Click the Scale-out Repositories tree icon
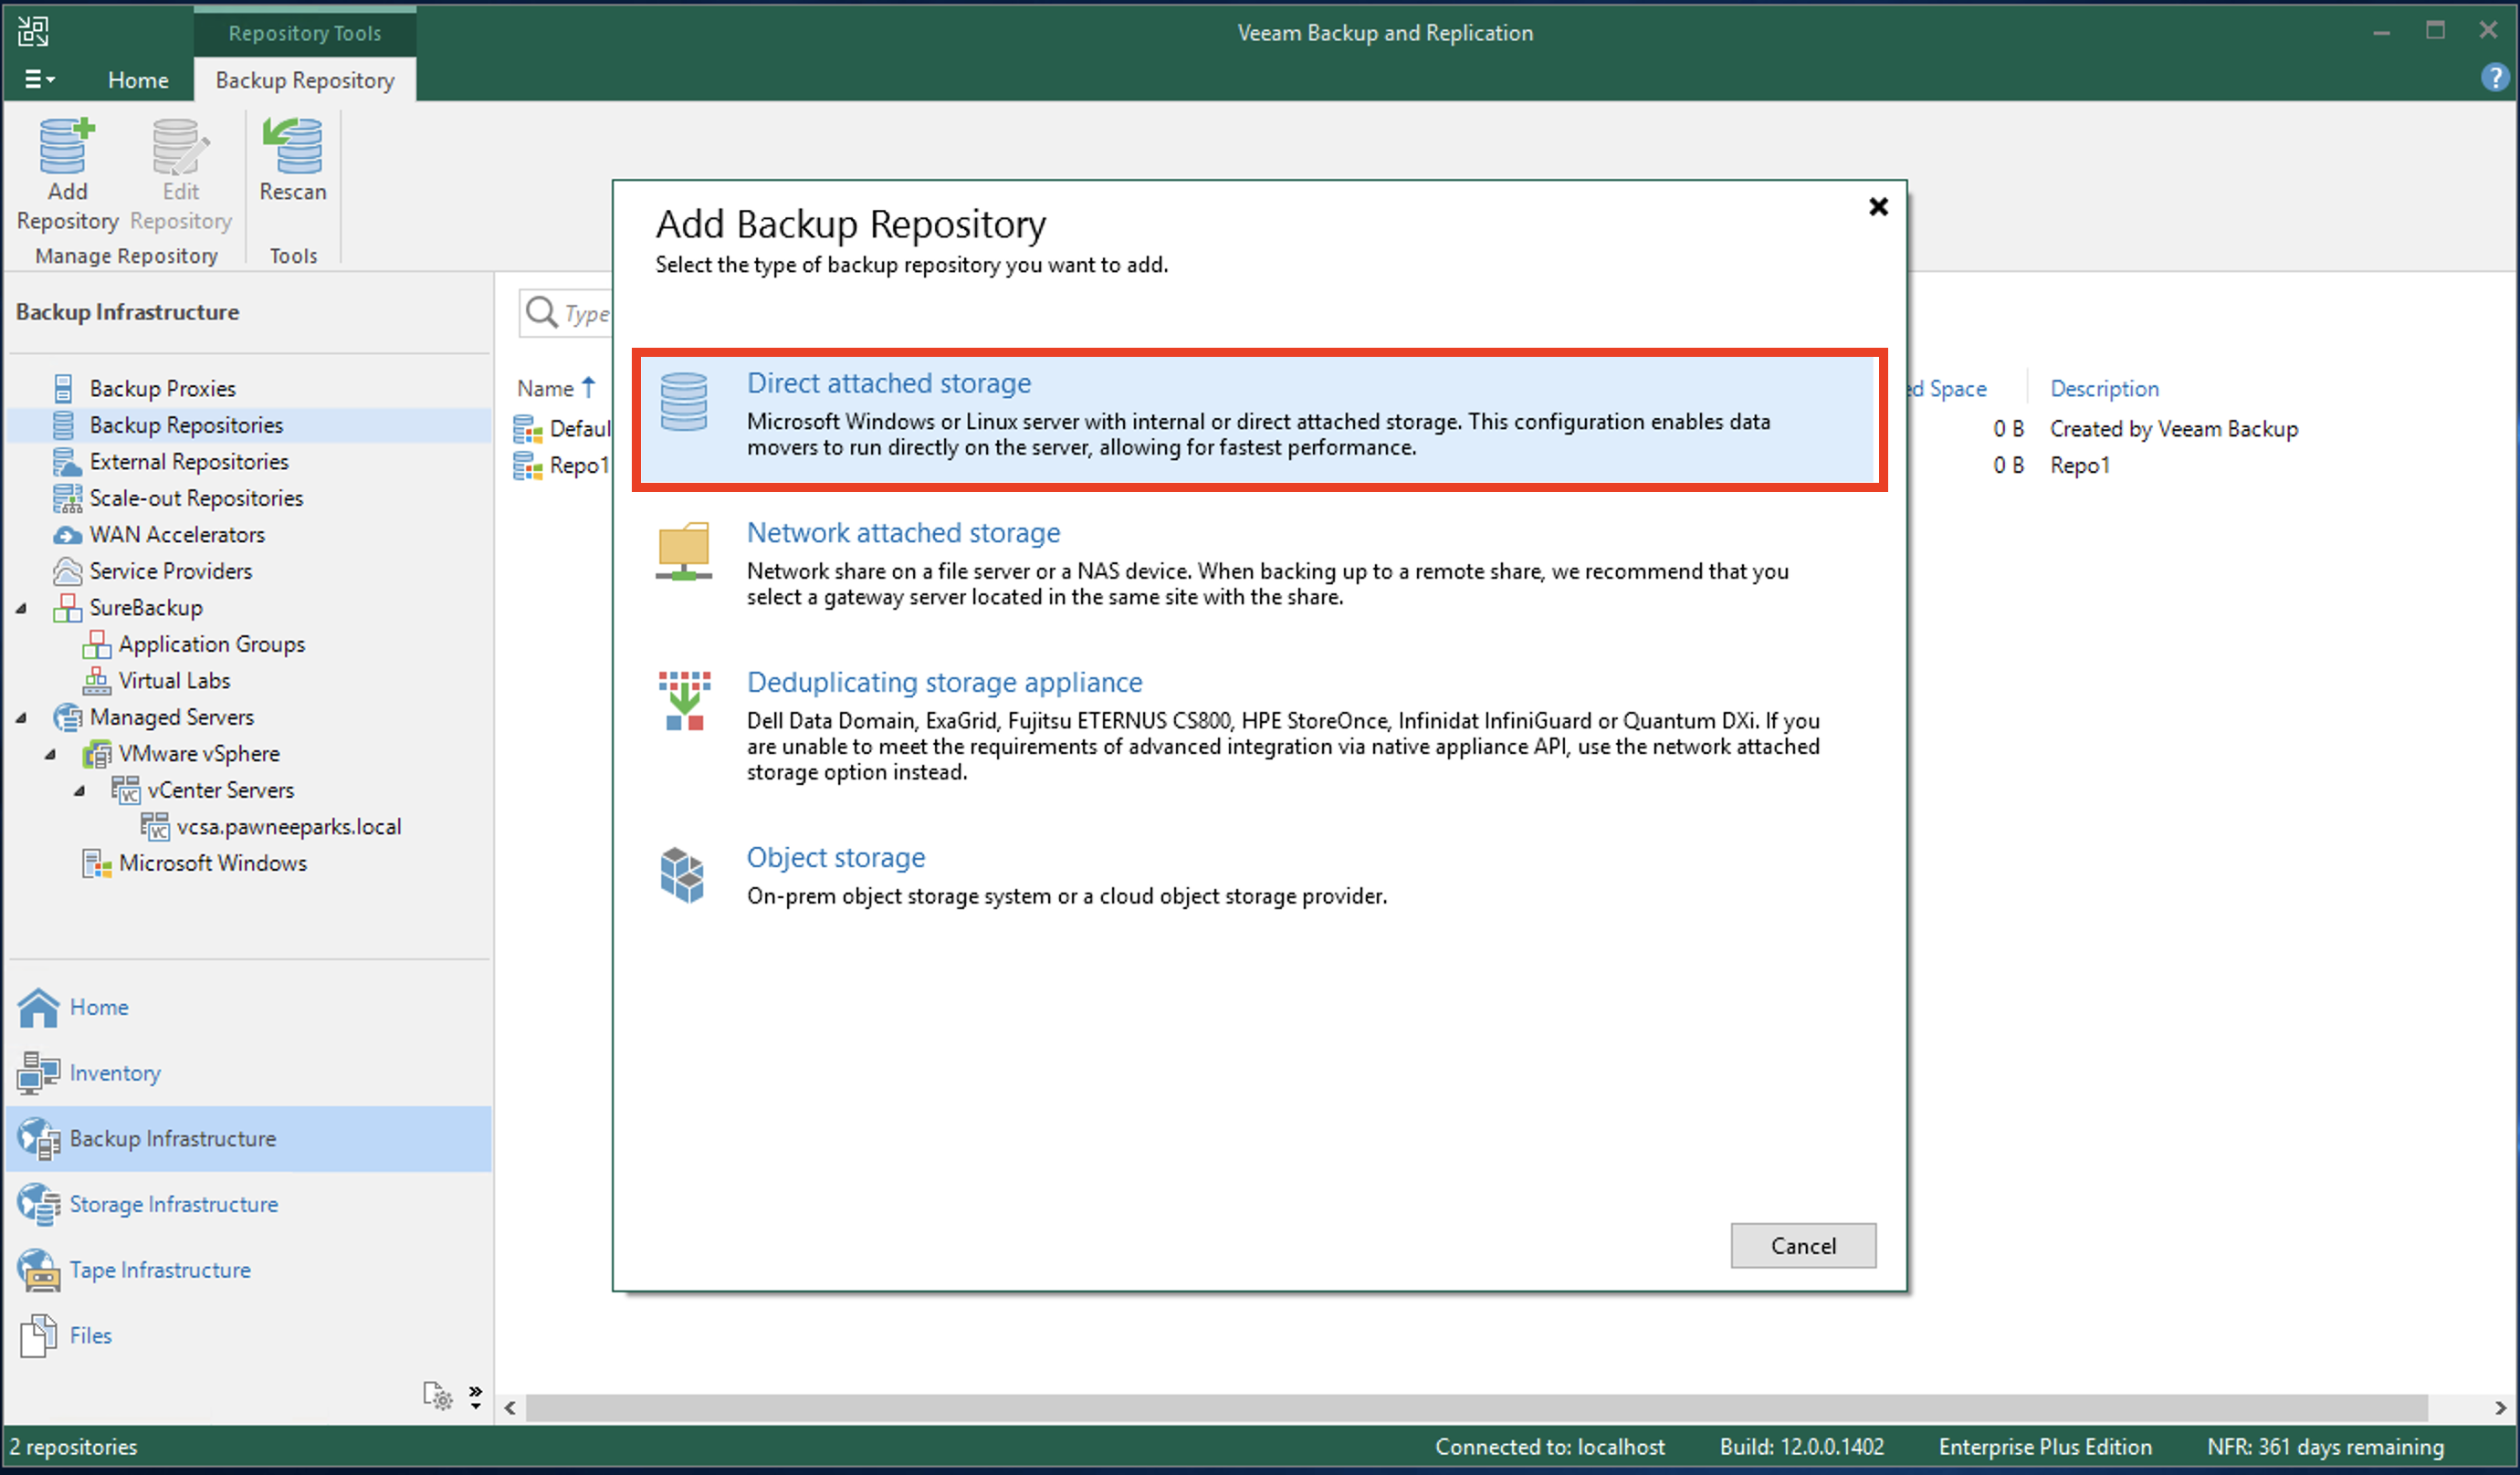The height and width of the screenshot is (1475, 2520). (x=67, y=498)
